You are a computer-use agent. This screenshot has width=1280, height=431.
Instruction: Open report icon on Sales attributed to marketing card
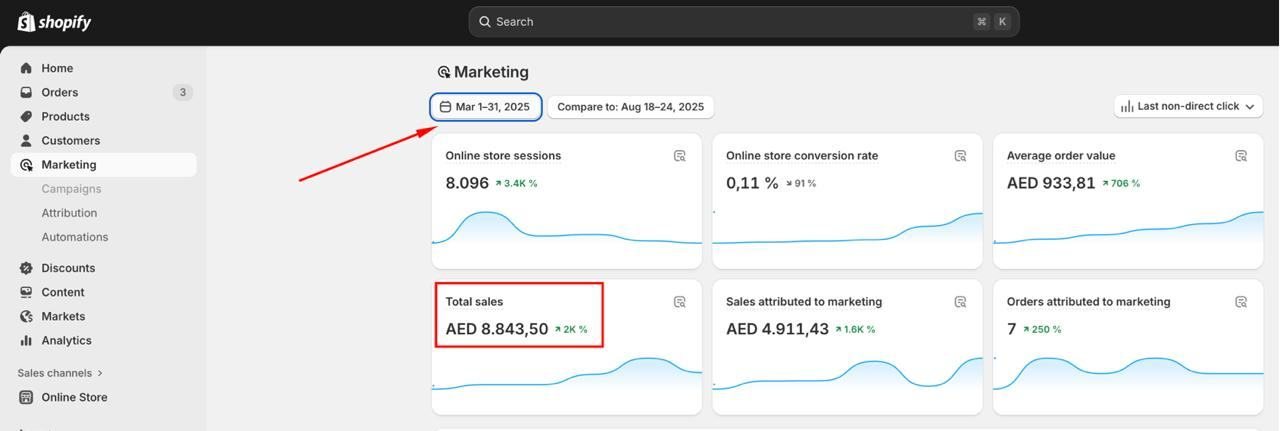click(x=960, y=302)
